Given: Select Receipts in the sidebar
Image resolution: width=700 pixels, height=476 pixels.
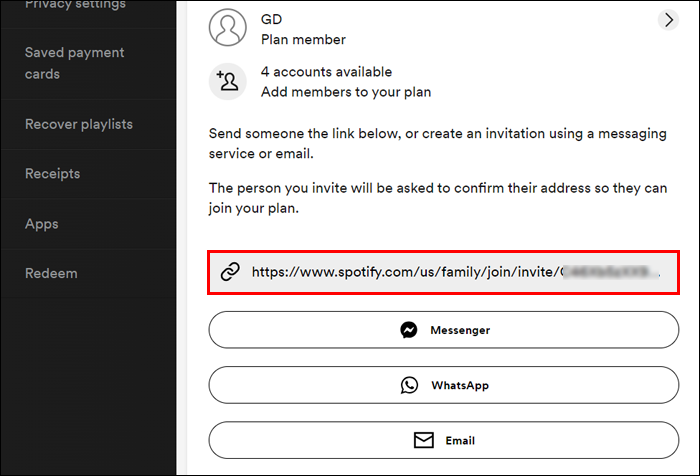Looking at the screenshot, I should (x=52, y=174).
